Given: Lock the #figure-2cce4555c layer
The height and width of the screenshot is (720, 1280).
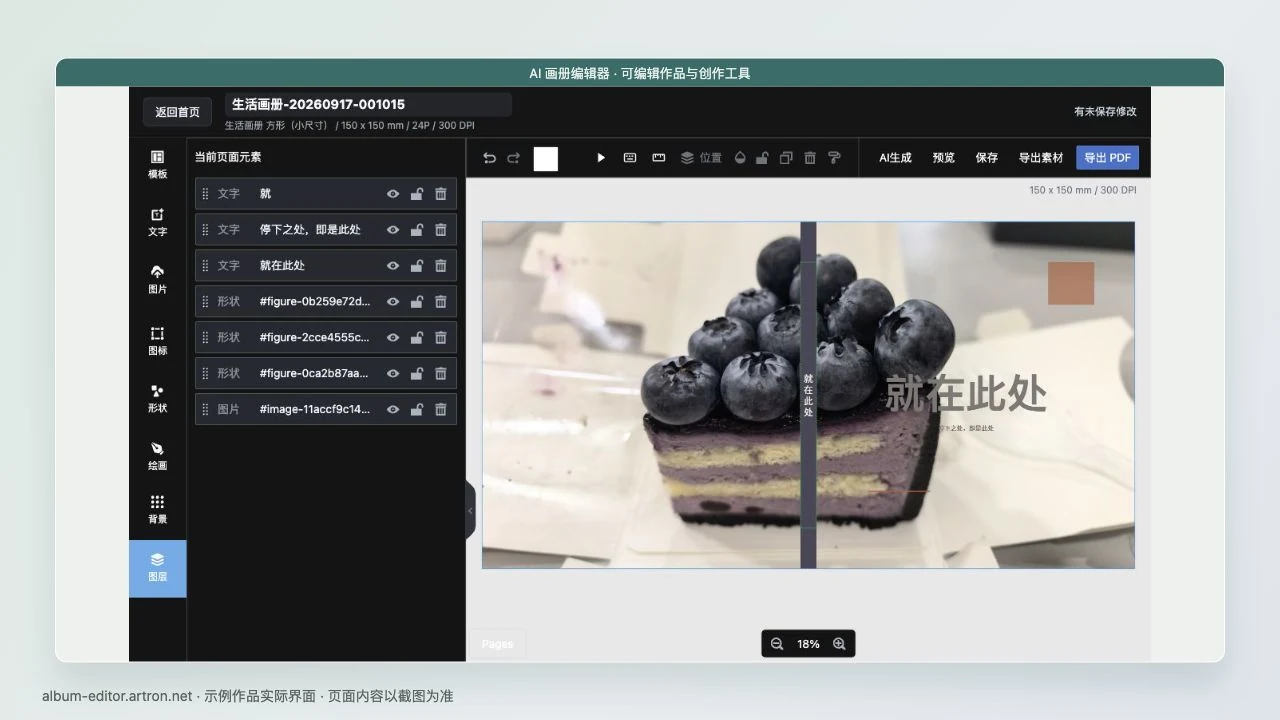Looking at the screenshot, I should [x=417, y=337].
